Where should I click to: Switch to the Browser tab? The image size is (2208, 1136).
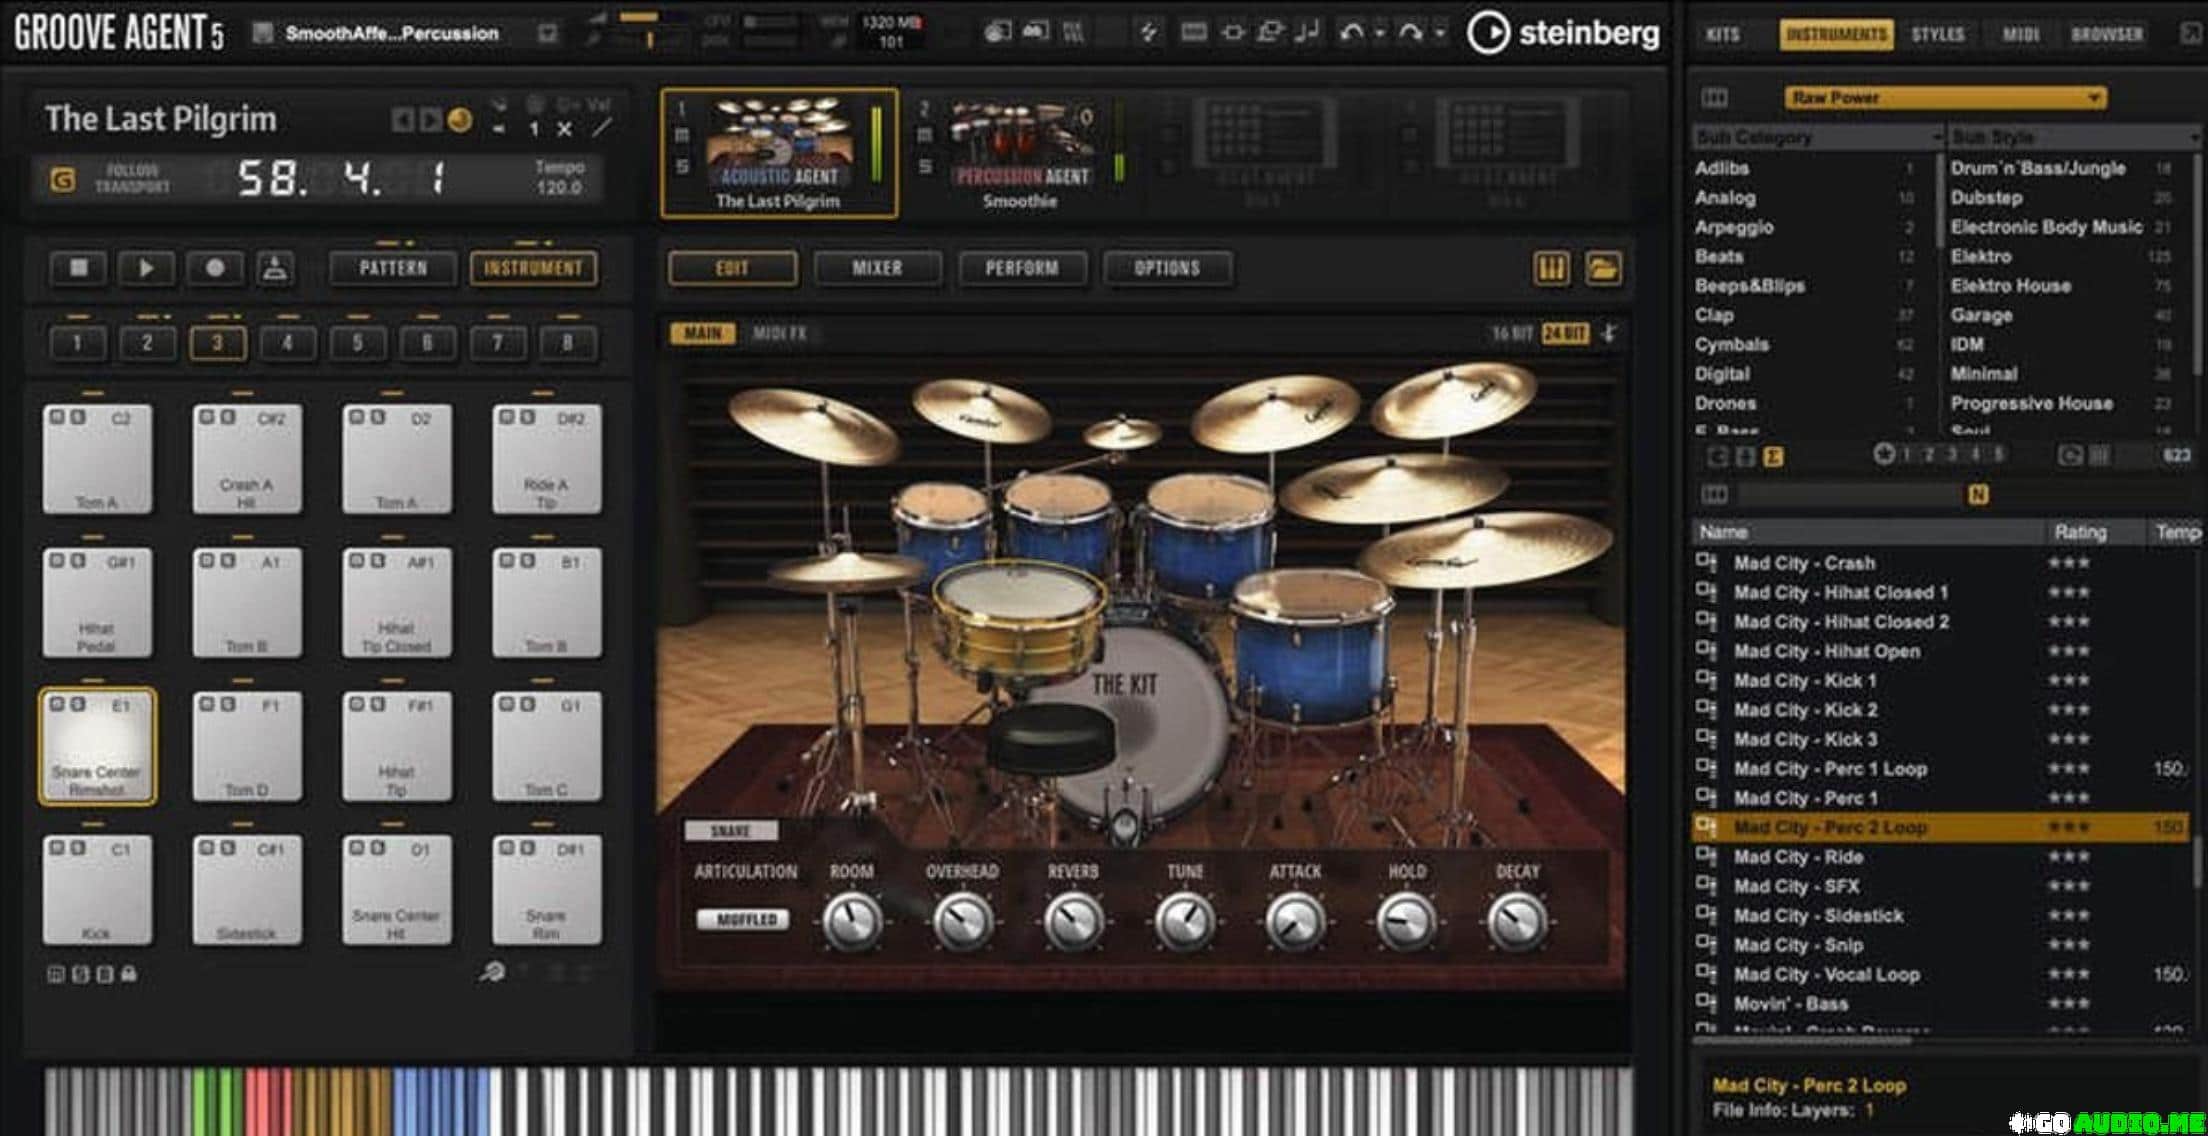click(x=2107, y=34)
